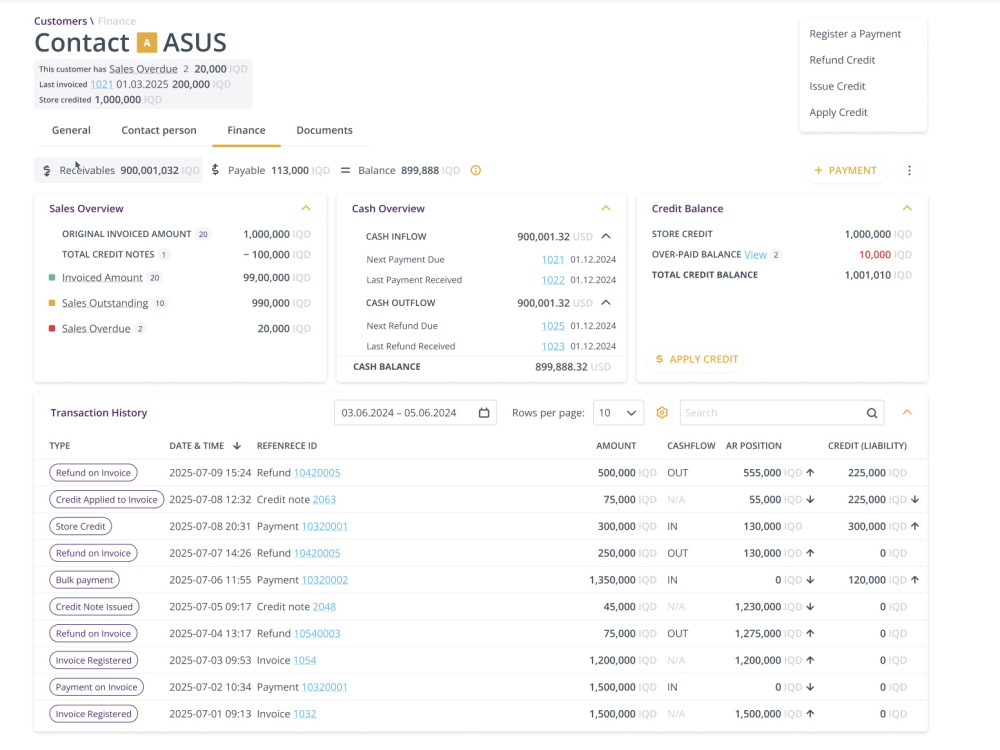This screenshot has width=1000, height=750.
Task: Collapse the Cash Outflow details
Action: [606, 302]
